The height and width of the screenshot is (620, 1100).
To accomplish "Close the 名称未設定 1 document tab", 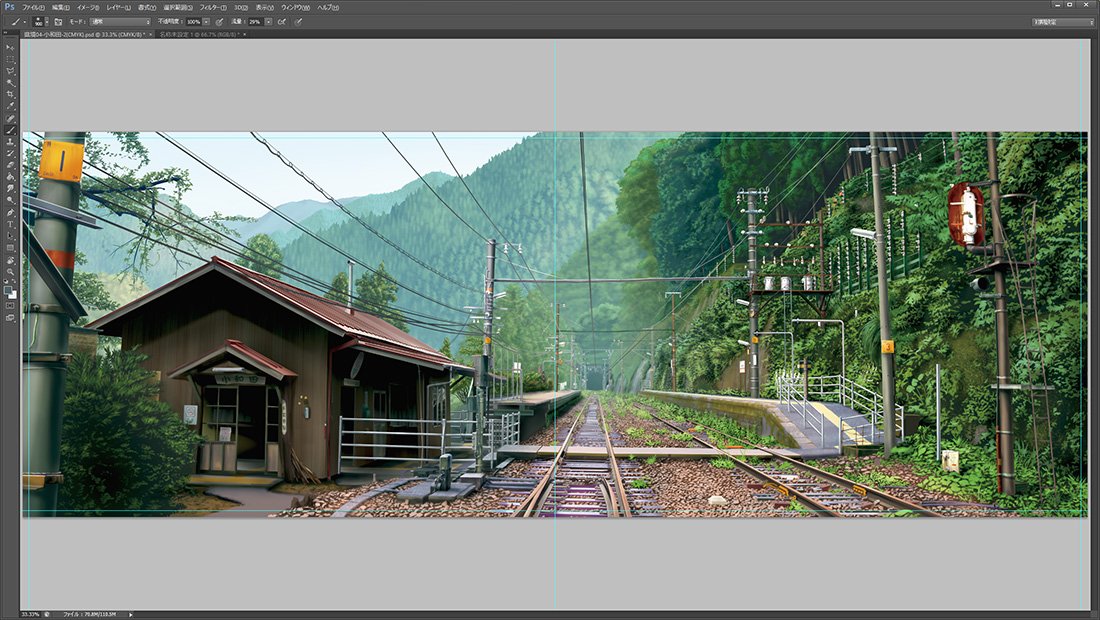I will coord(245,34).
